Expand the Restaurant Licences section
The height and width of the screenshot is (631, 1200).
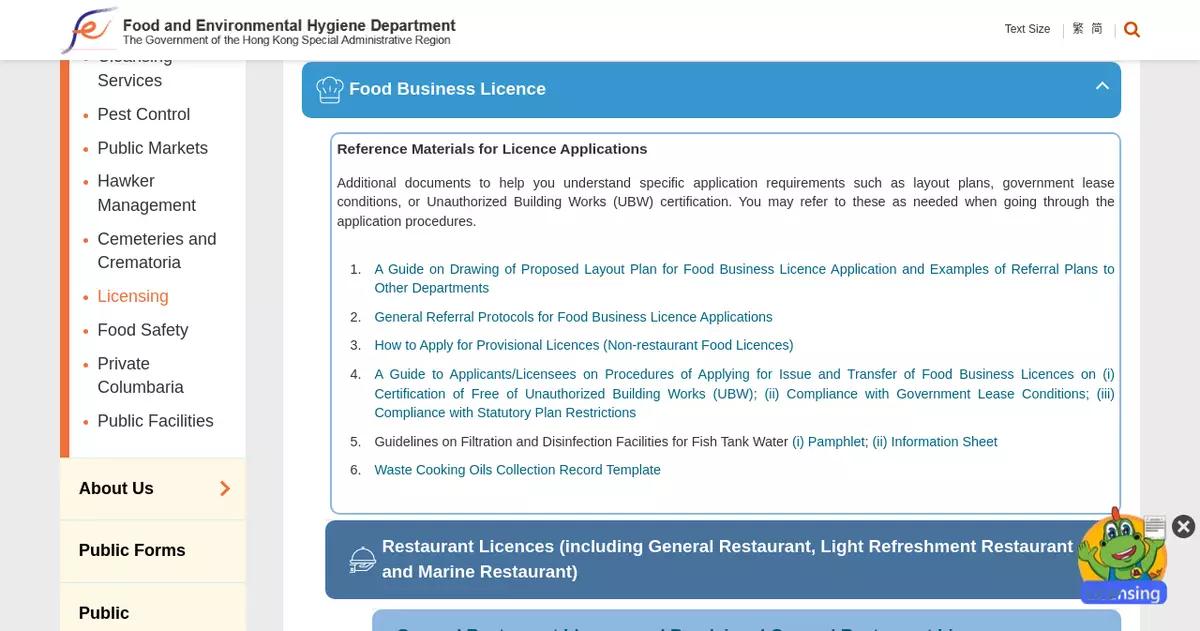click(727, 559)
